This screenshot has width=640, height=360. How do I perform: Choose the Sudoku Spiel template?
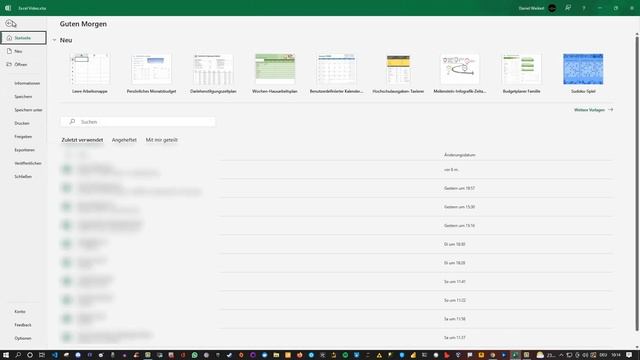coord(583,73)
